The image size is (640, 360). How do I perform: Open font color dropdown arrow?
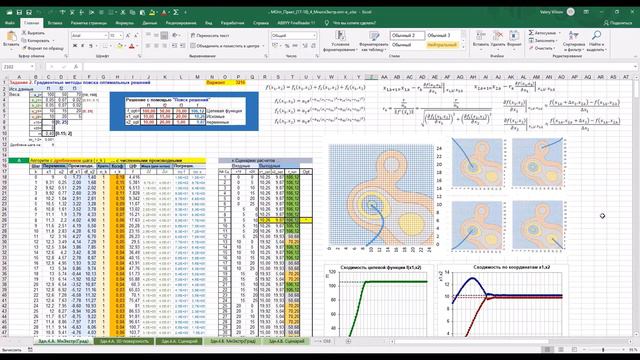137,46
